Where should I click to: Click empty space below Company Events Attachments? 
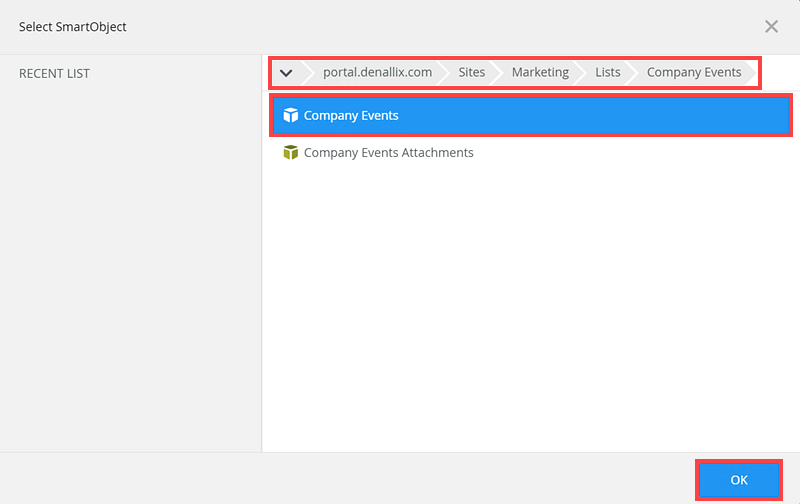(x=530, y=300)
